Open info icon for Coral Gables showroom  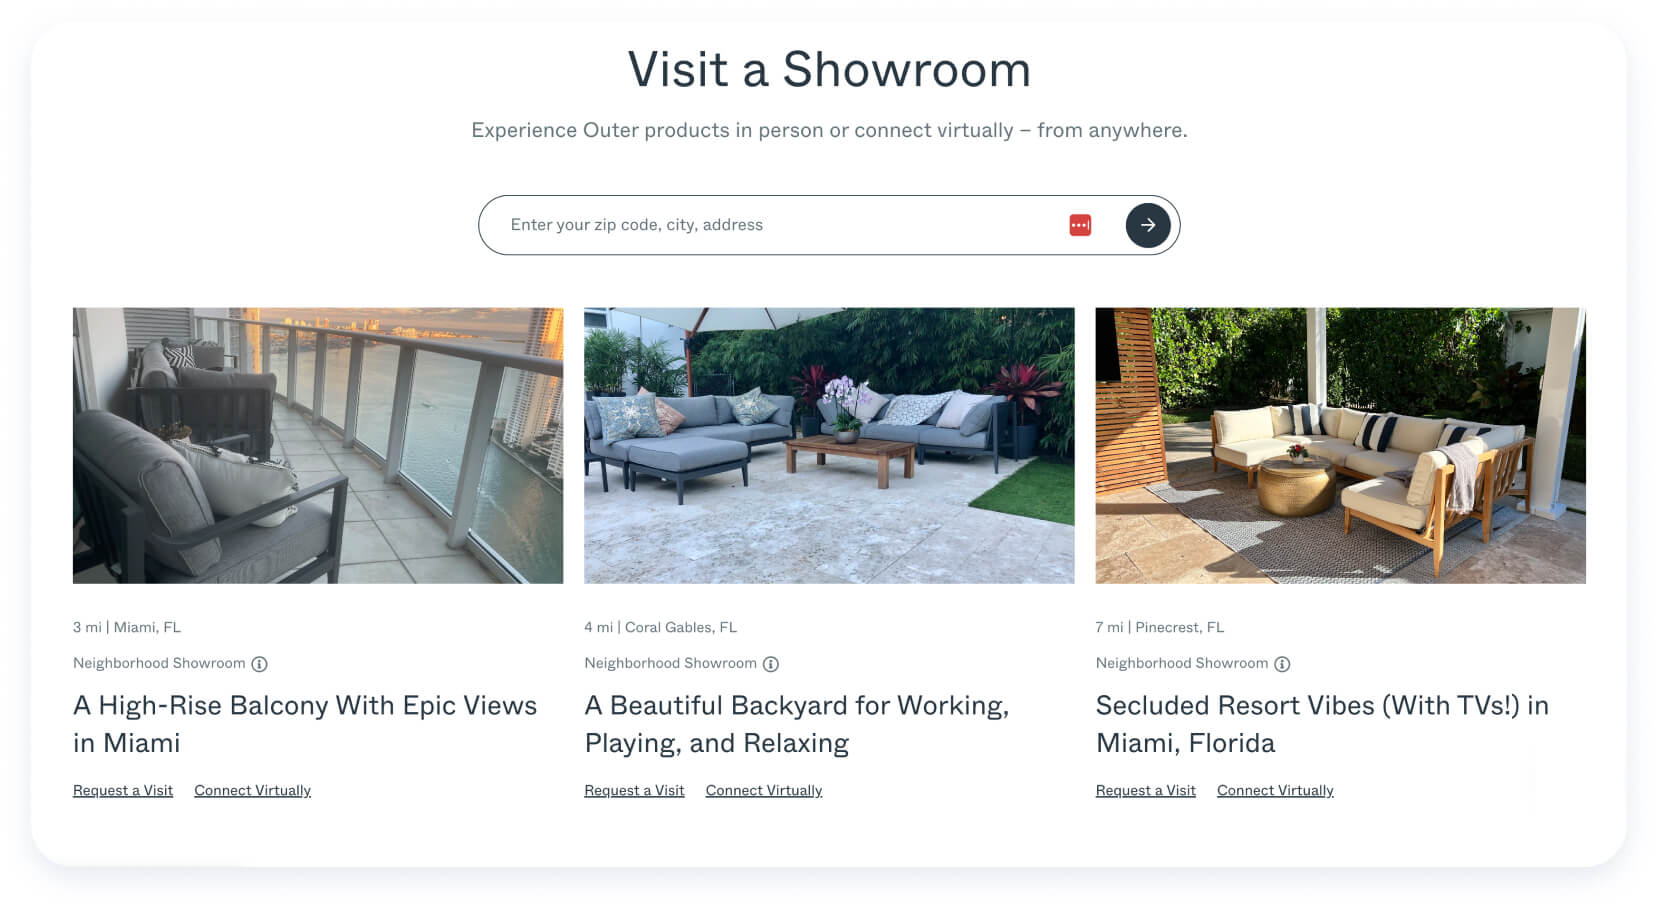(x=771, y=664)
